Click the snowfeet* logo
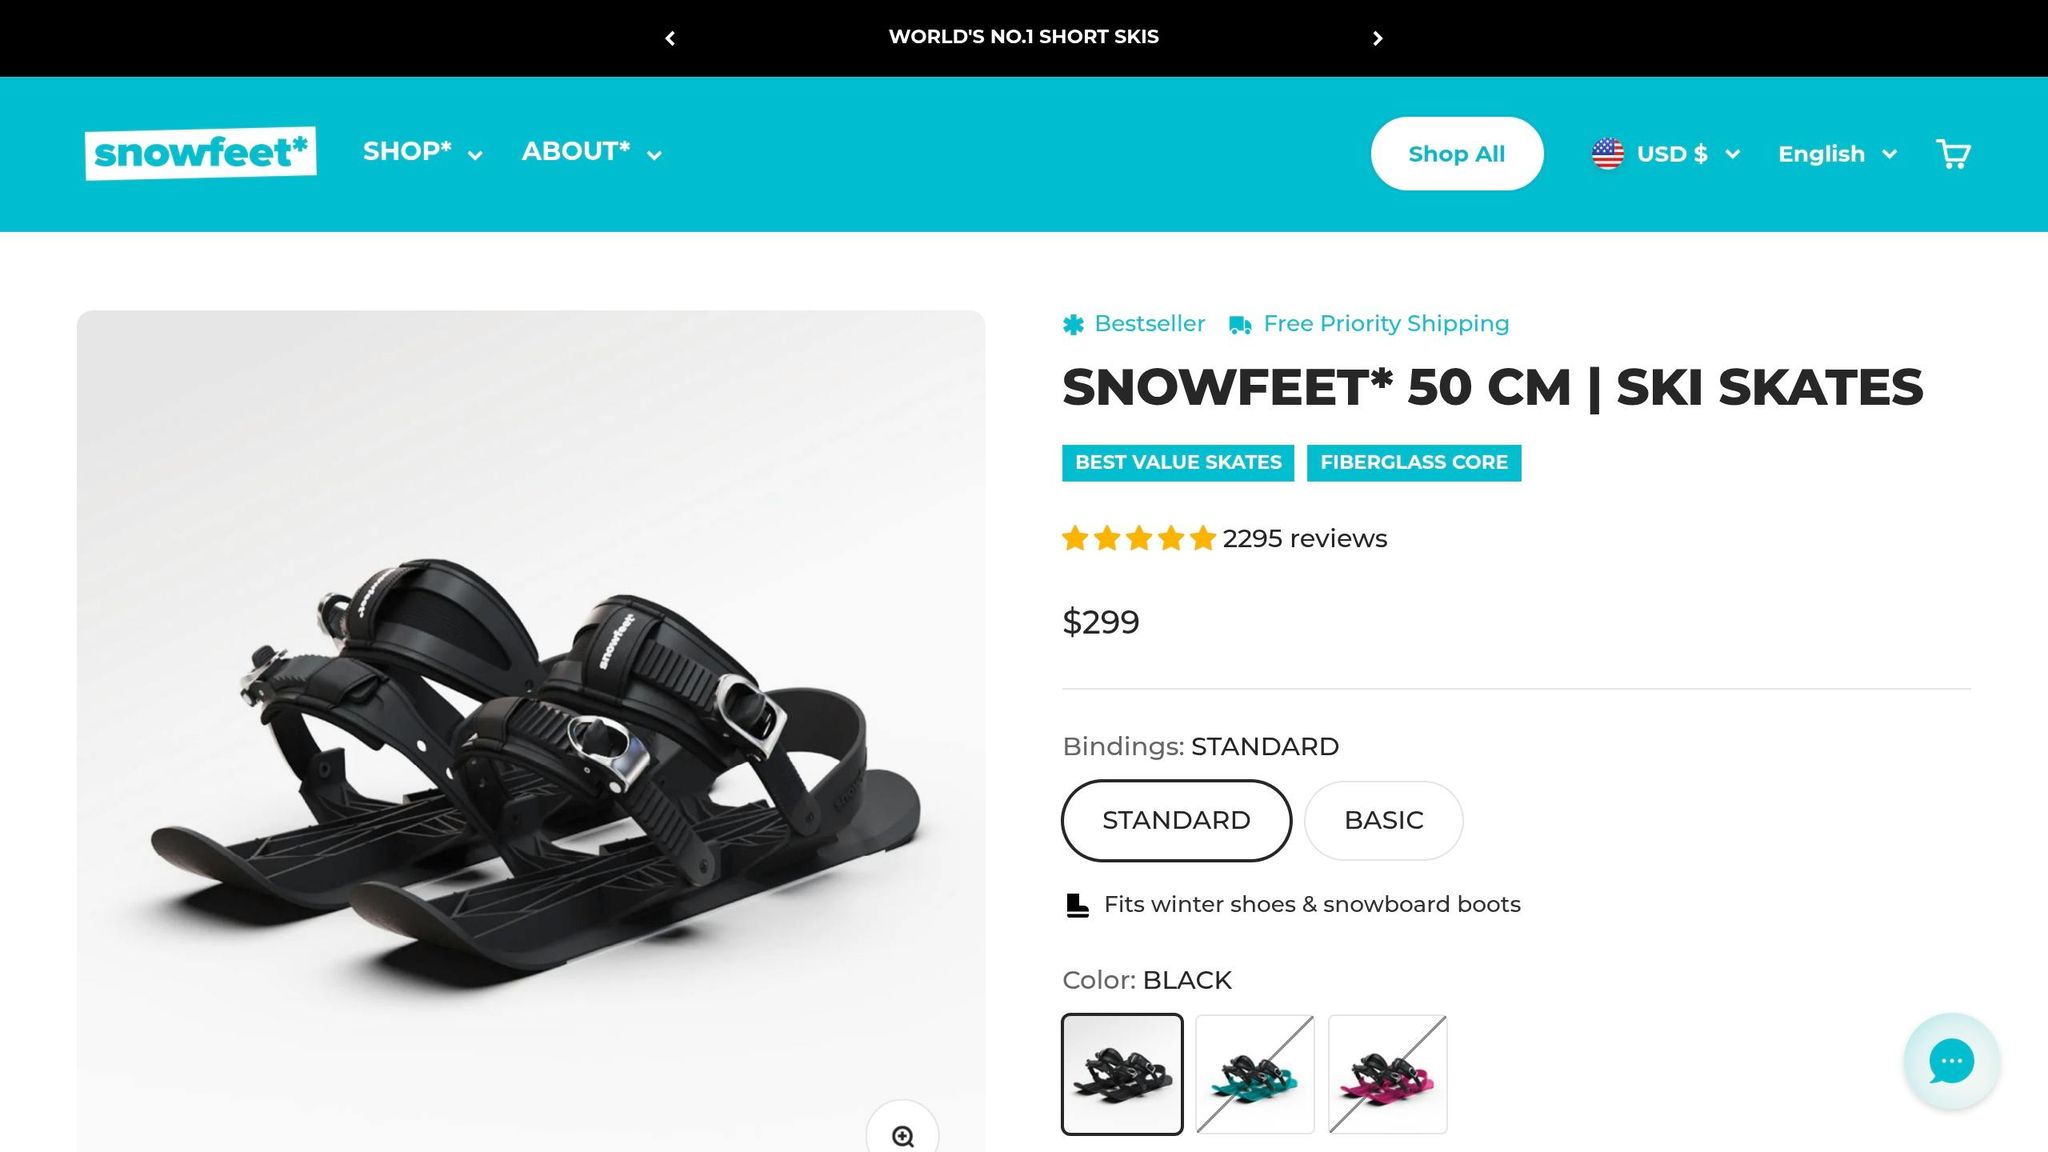The width and height of the screenshot is (2048, 1152). pyautogui.click(x=200, y=152)
